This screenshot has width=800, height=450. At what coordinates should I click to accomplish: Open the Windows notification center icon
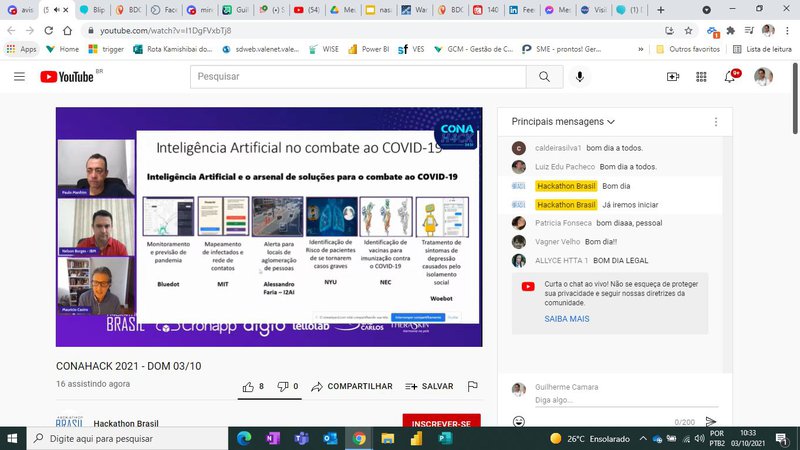click(782, 438)
